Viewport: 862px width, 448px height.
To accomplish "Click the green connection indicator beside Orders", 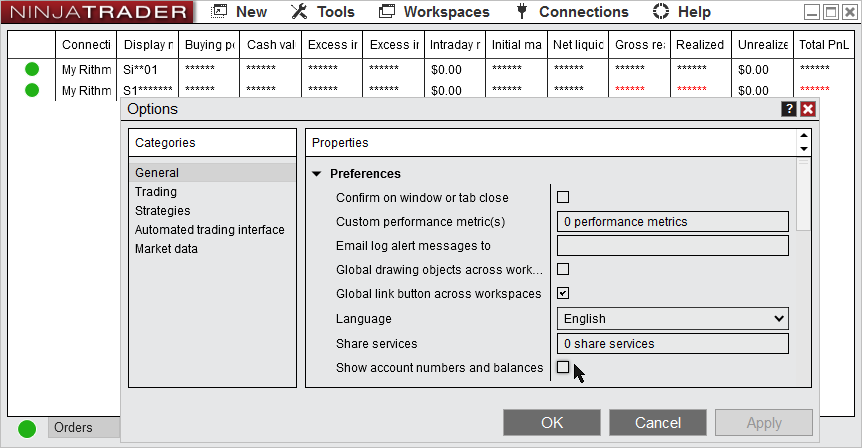I will pos(27,429).
